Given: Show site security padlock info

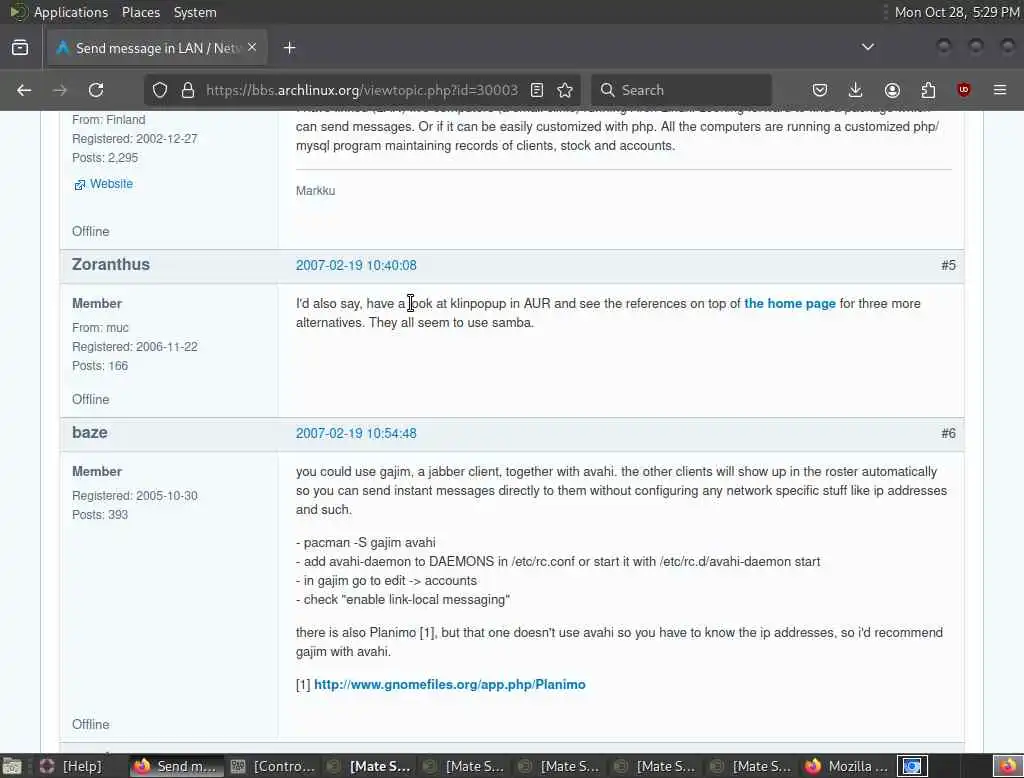Looking at the screenshot, I should click(188, 90).
